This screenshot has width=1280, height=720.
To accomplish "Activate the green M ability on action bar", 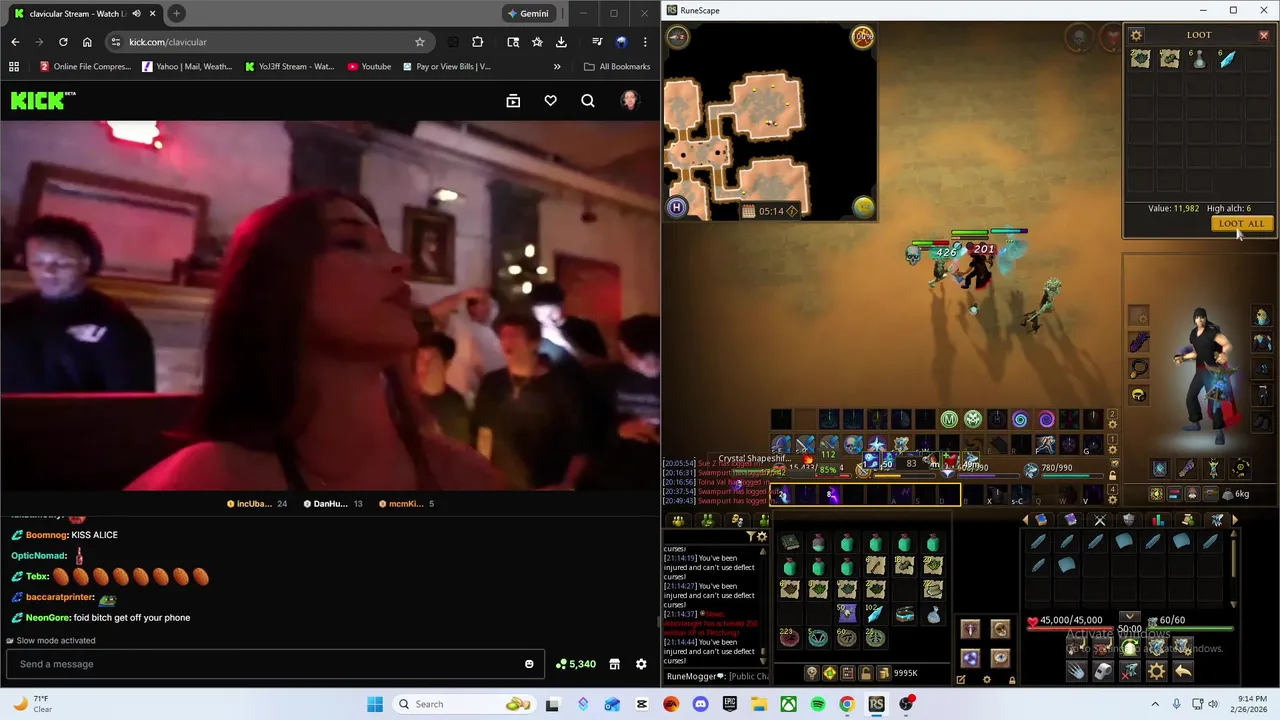I will 949,419.
